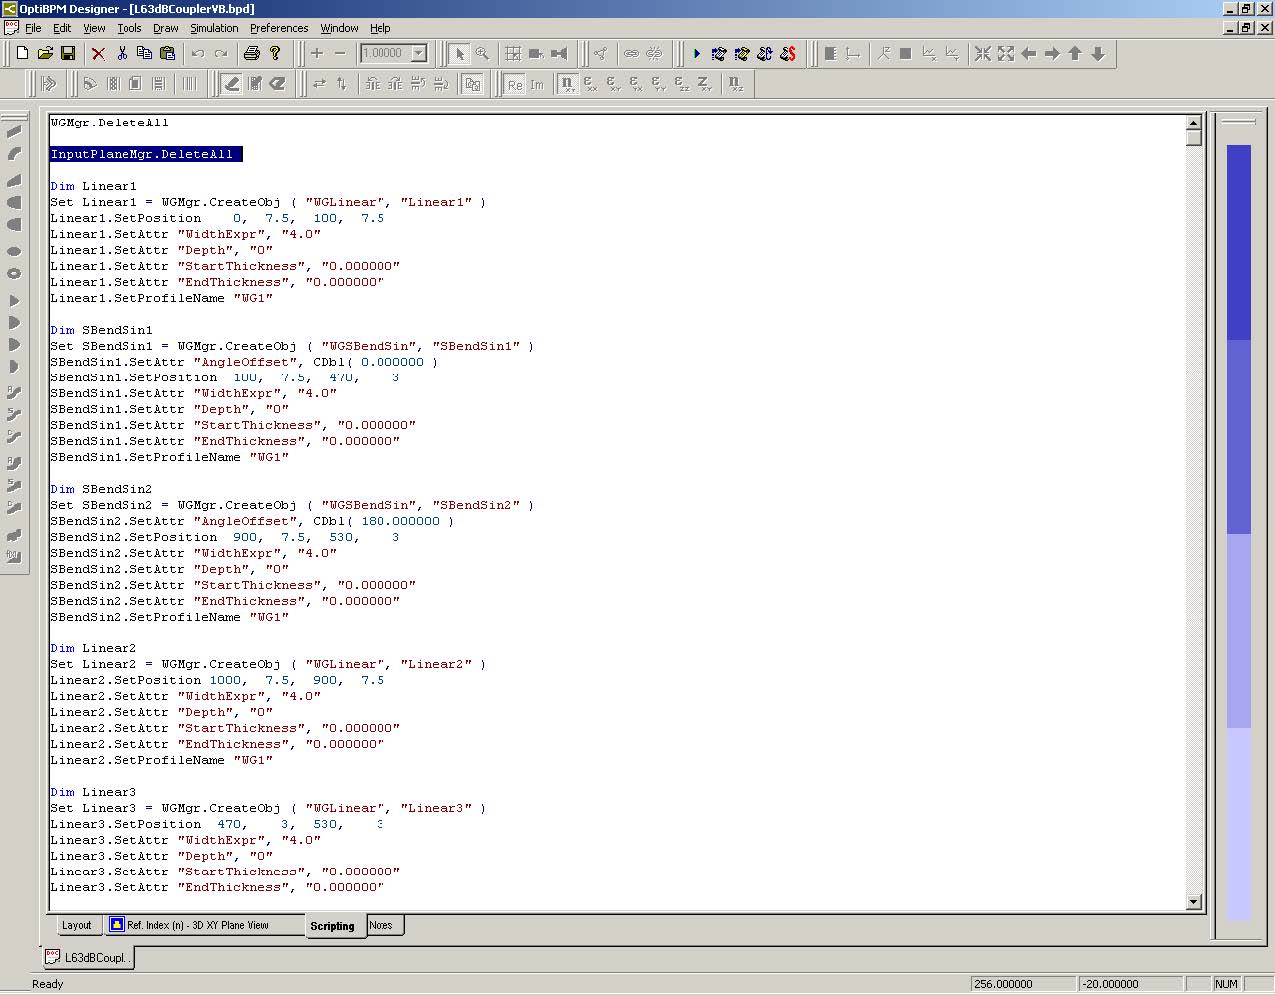
Task: Click the script scrollbar down arrow
Action: 1193,902
